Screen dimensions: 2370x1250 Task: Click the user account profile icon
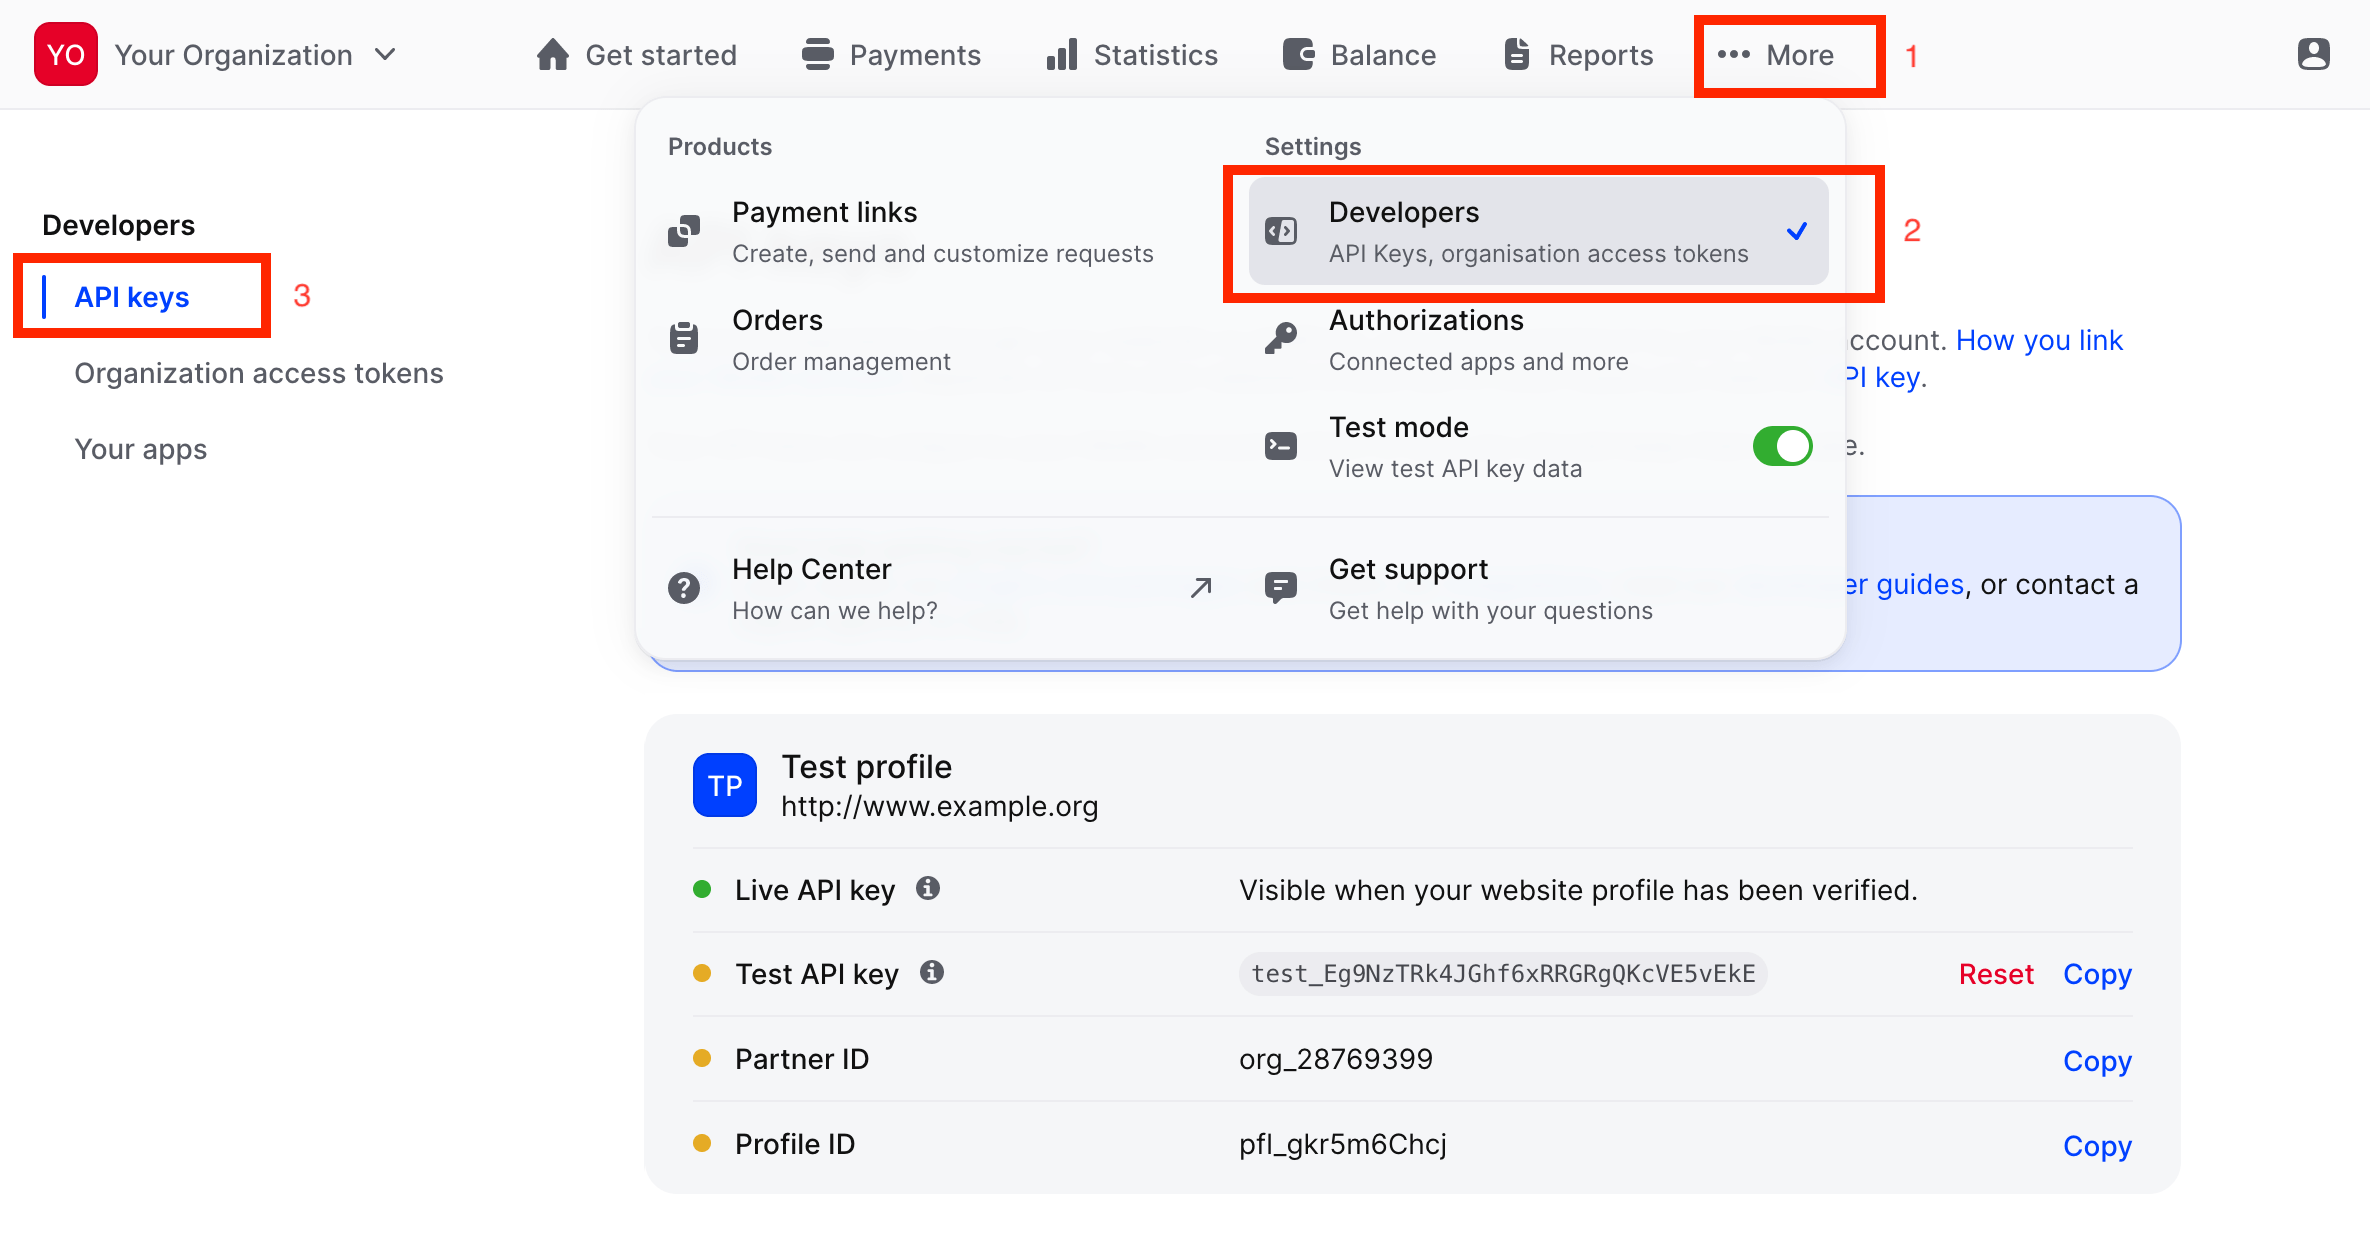click(2313, 54)
